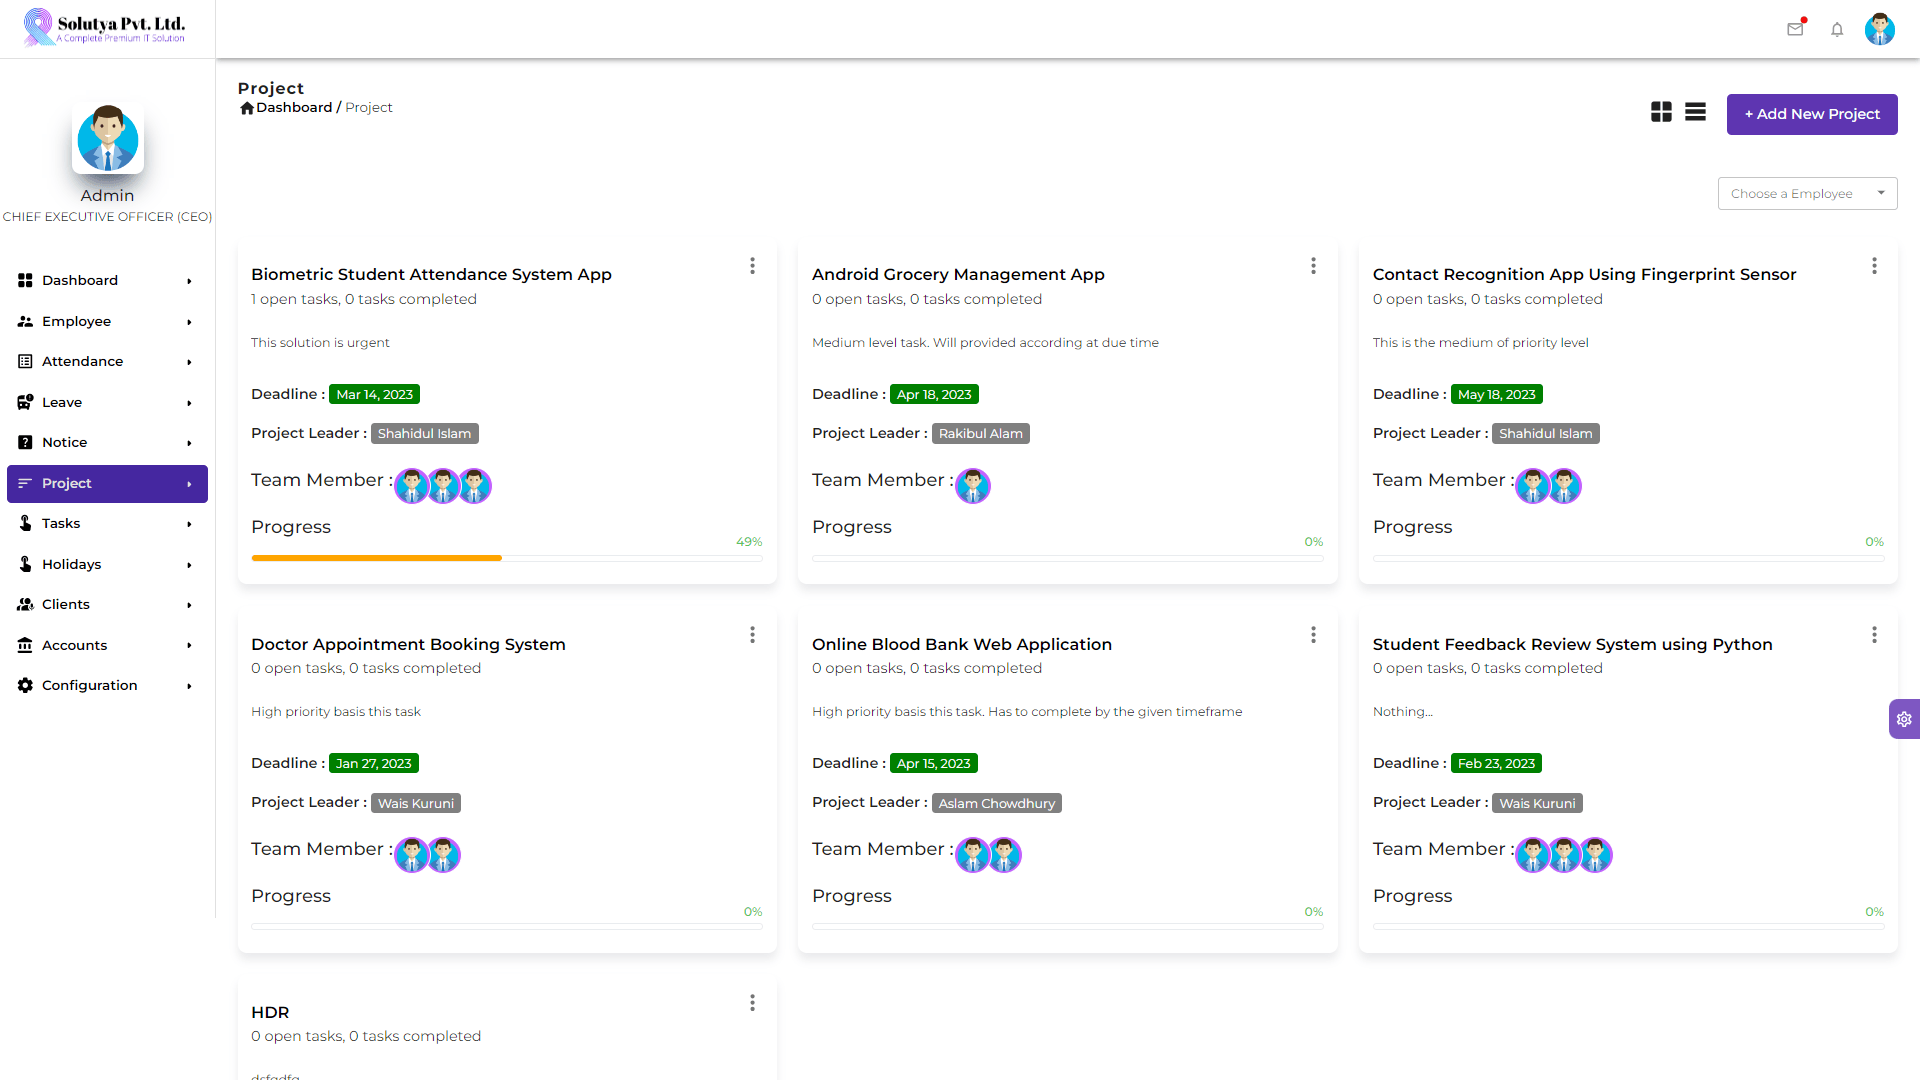Open the notifications bell

click(1837, 29)
